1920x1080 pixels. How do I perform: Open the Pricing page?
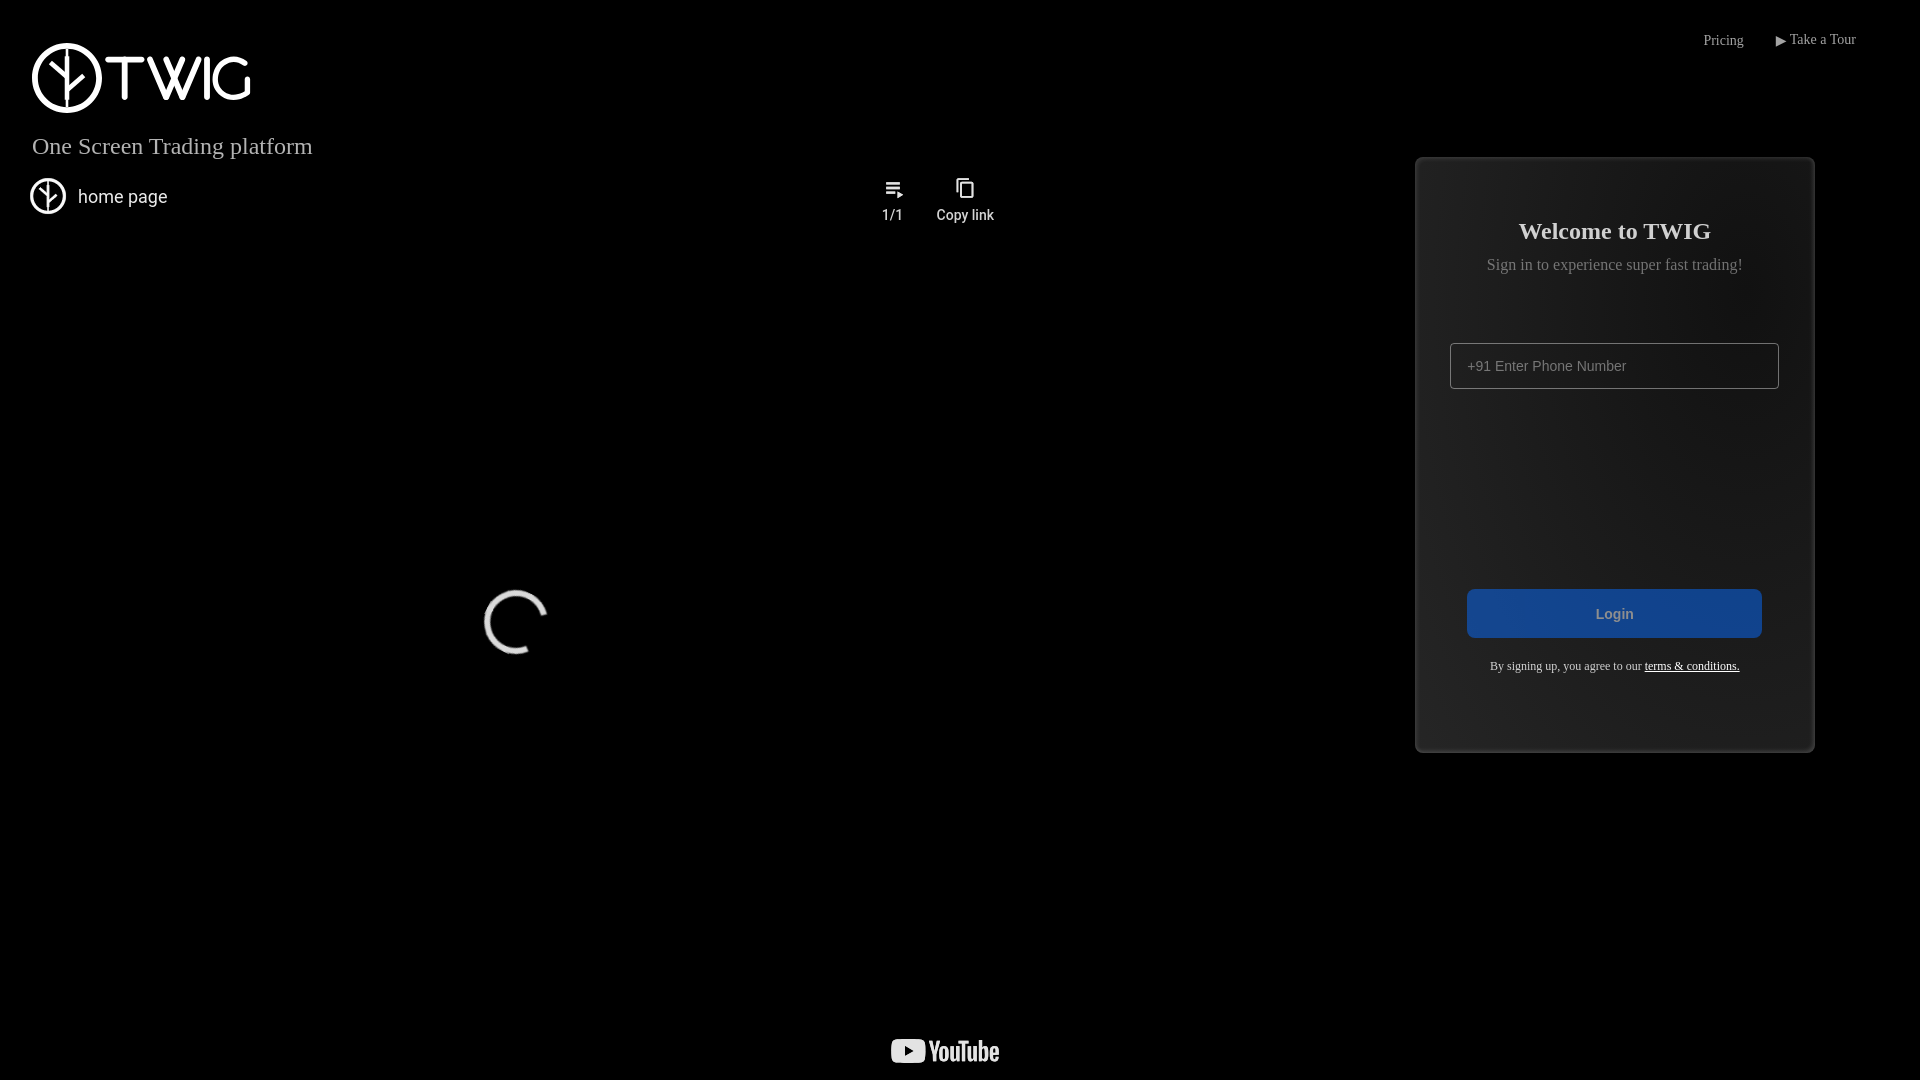point(1723,41)
